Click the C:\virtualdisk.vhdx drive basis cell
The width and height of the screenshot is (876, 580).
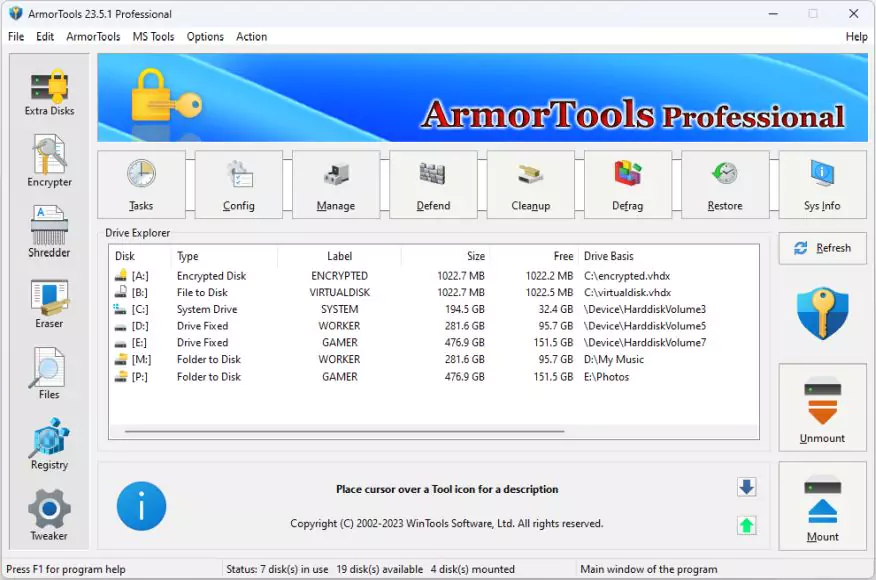627,293
